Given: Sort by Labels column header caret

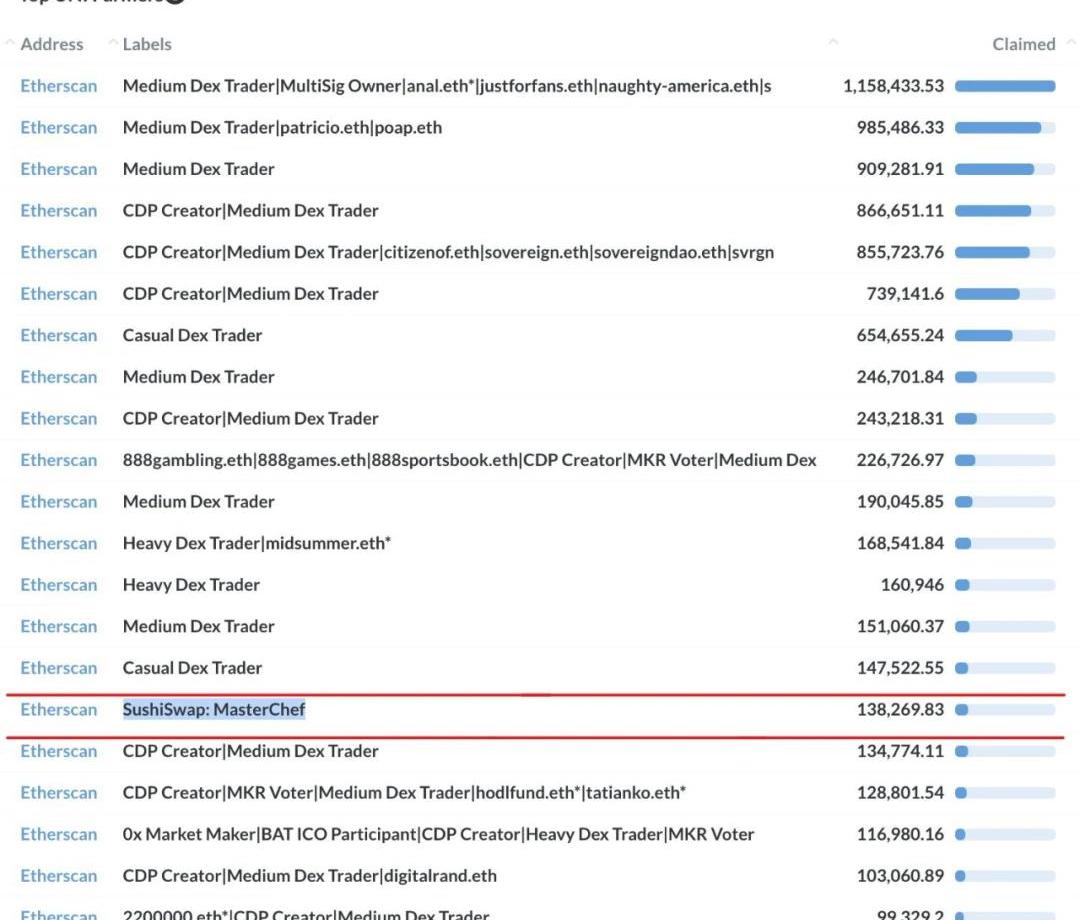Looking at the screenshot, I should [x=114, y=44].
